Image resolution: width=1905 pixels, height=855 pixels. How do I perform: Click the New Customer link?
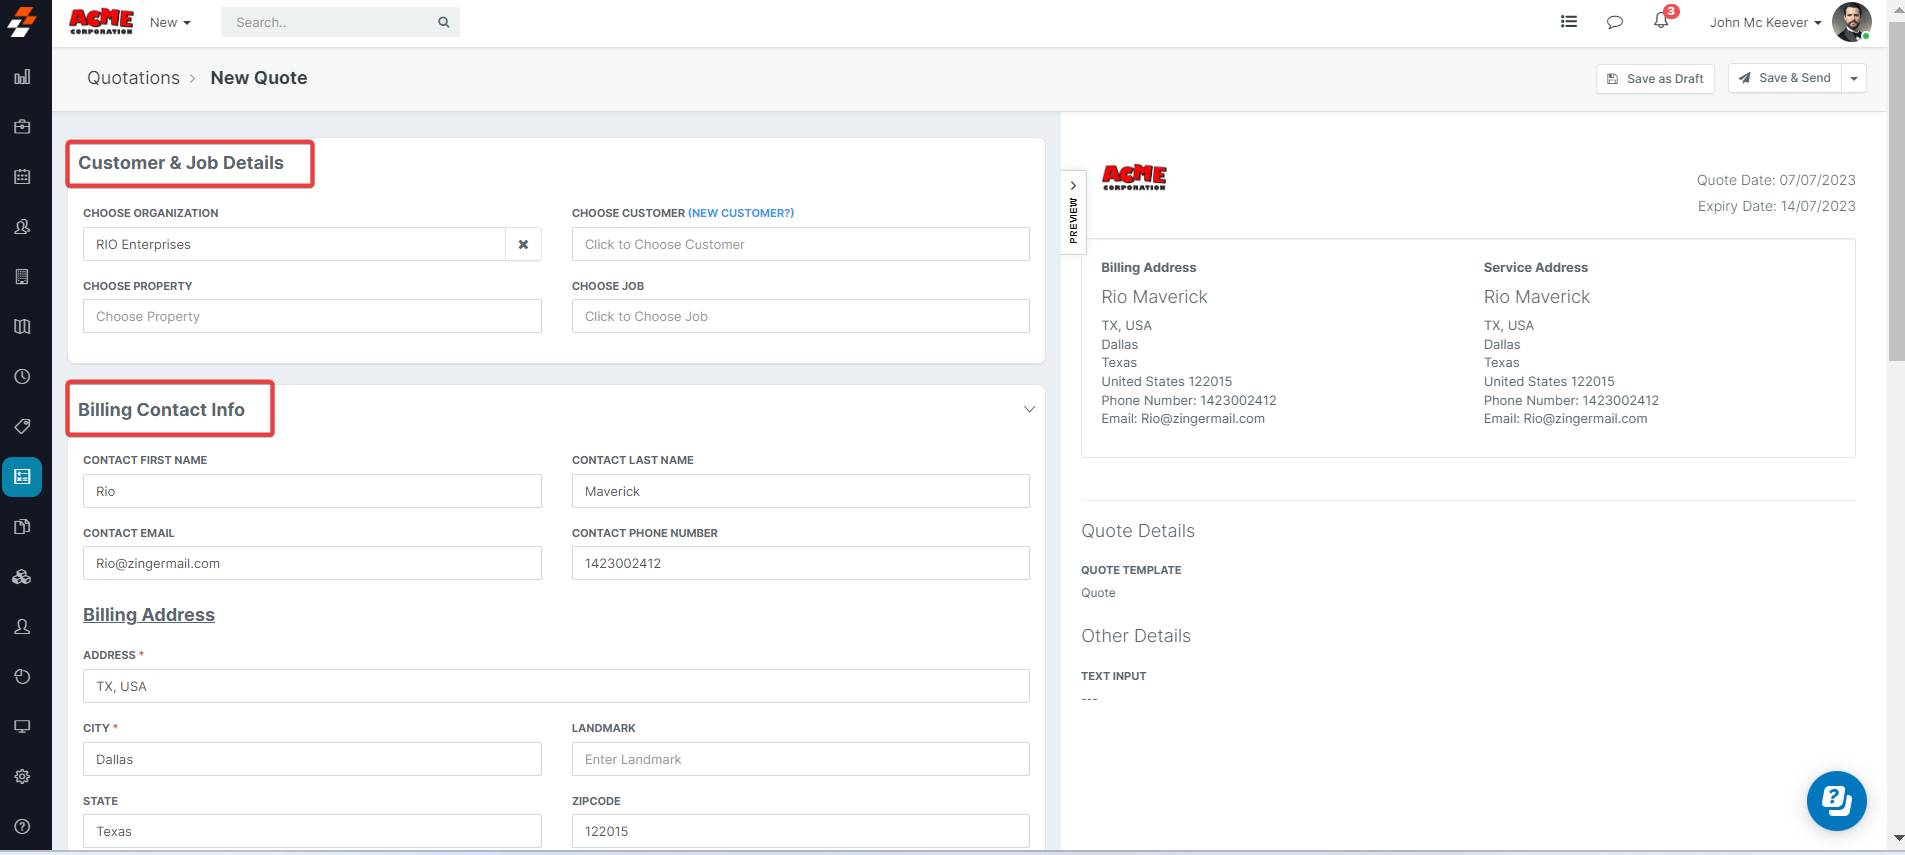click(741, 213)
